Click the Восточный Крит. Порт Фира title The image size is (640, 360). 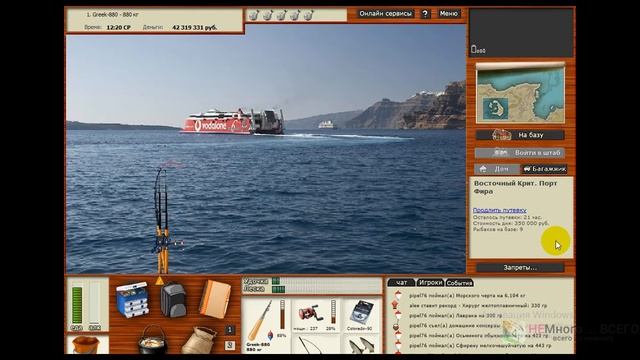515,187
